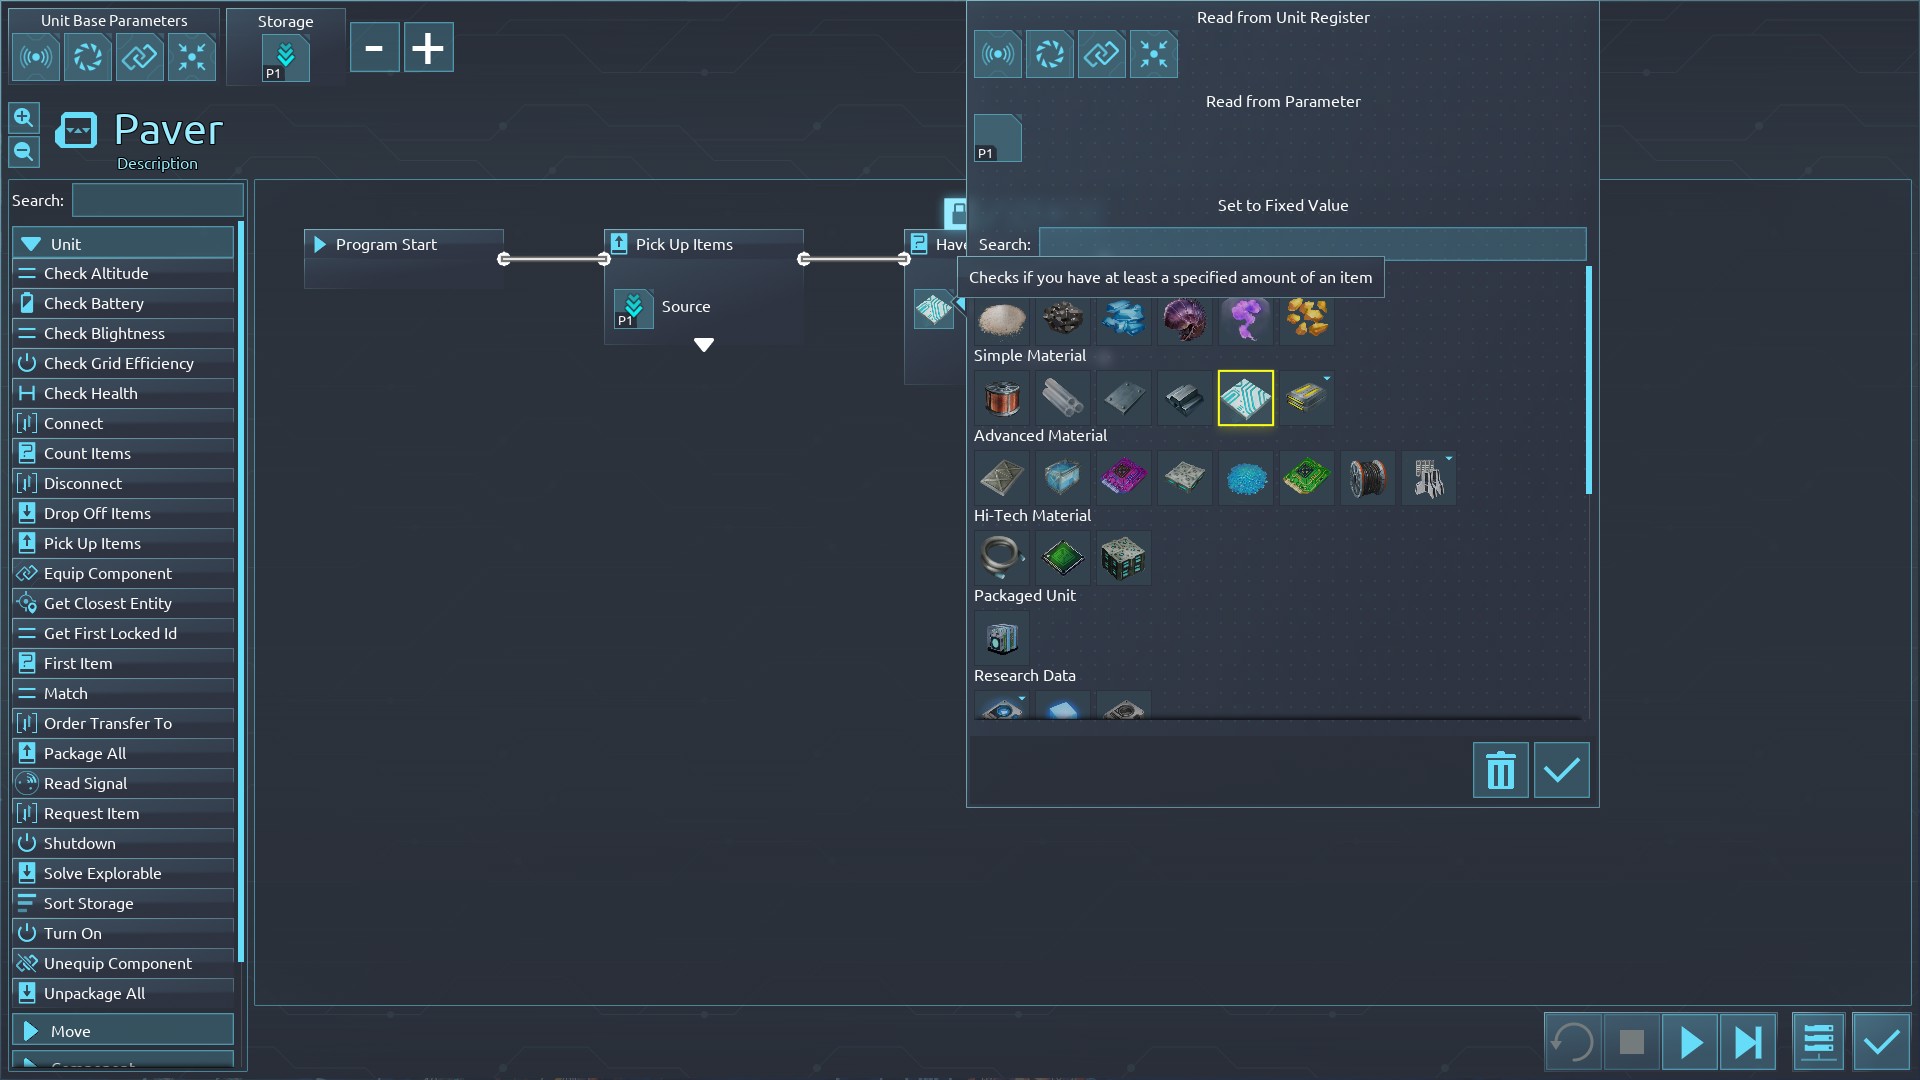Click the trash delete icon in the popup
This screenshot has width=1920, height=1080.
[x=1500, y=770]
